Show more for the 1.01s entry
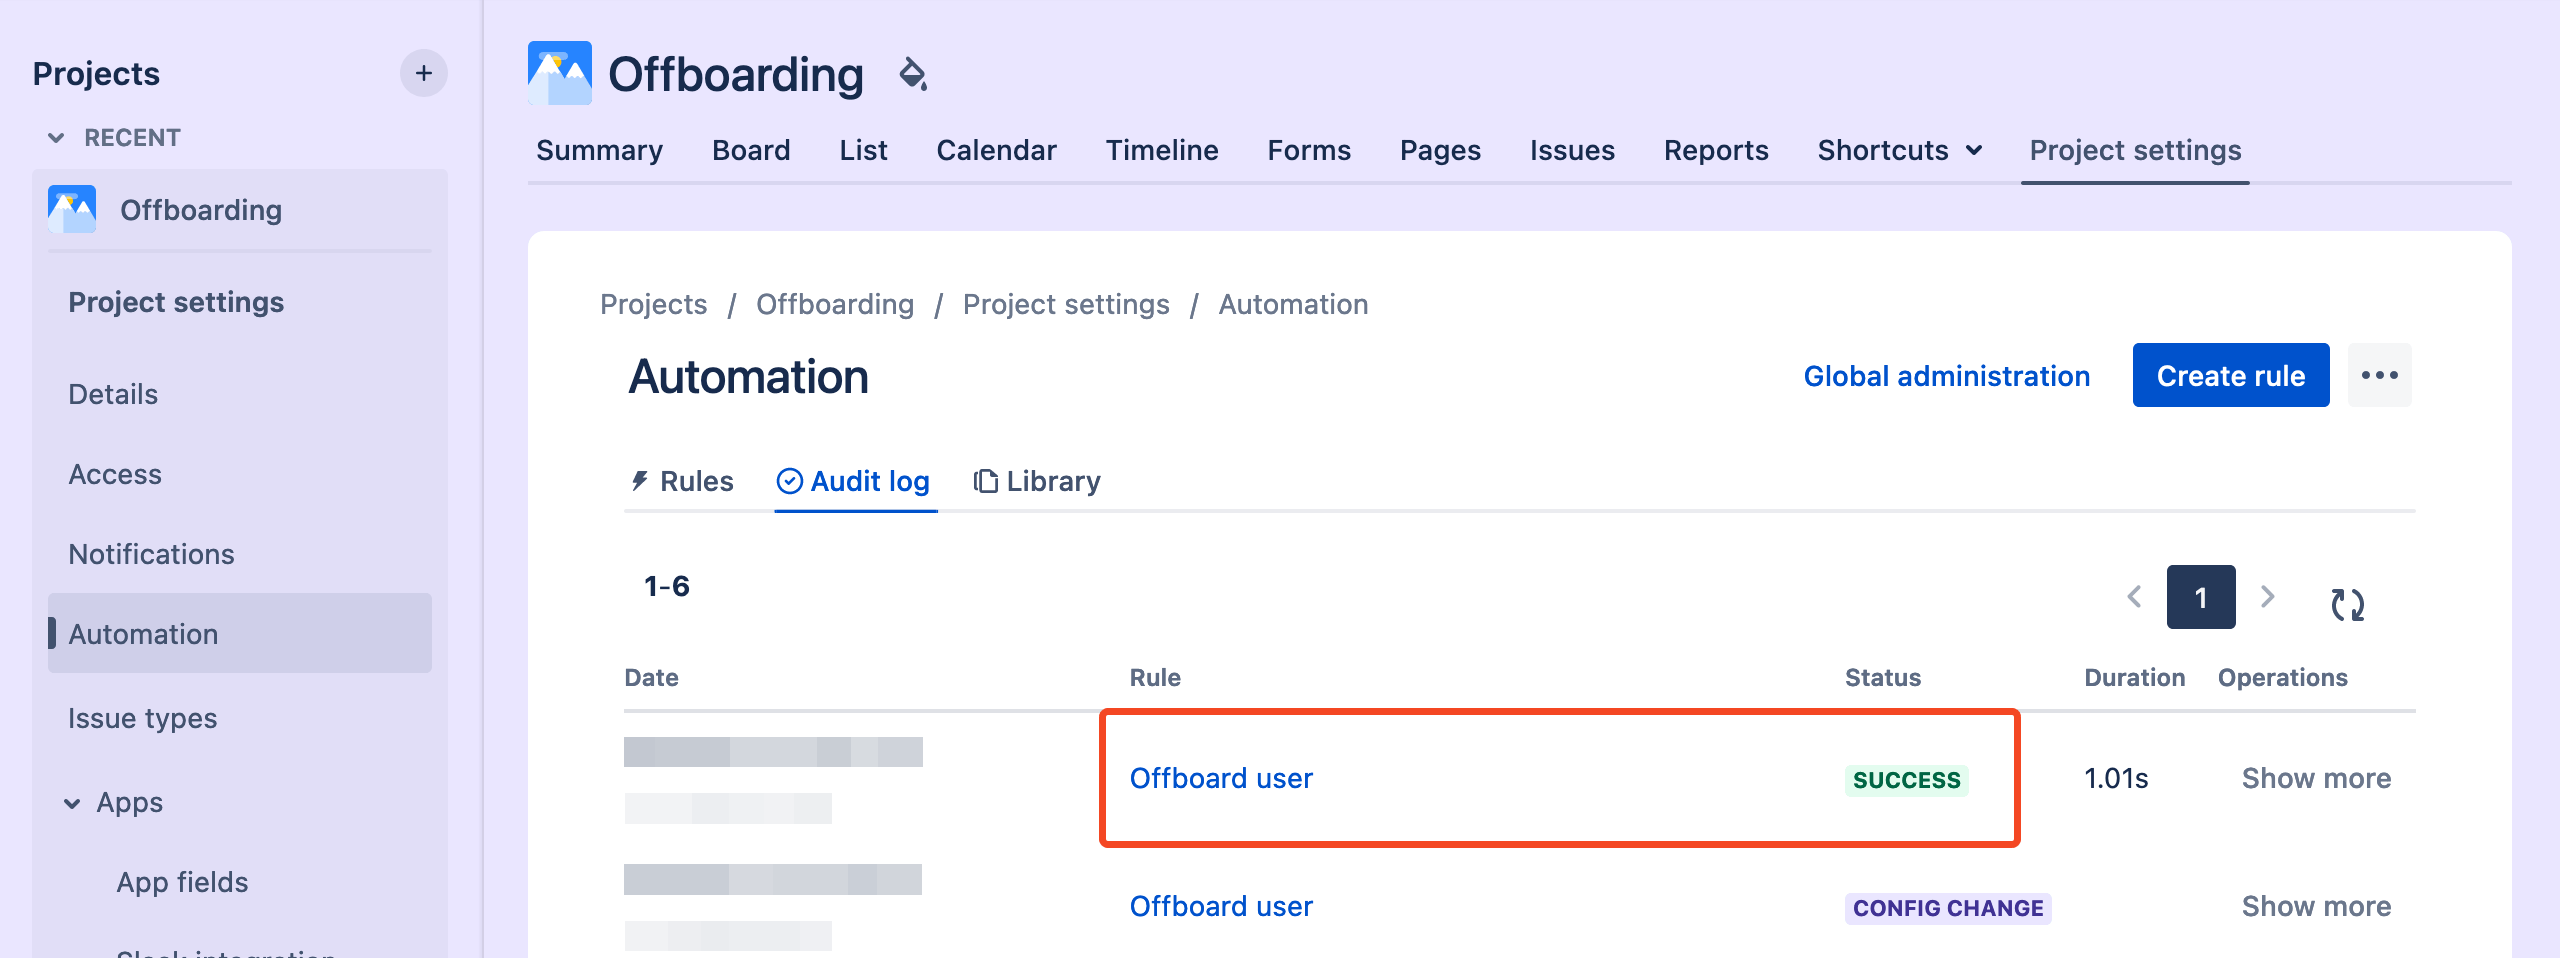 (2316, 778)
